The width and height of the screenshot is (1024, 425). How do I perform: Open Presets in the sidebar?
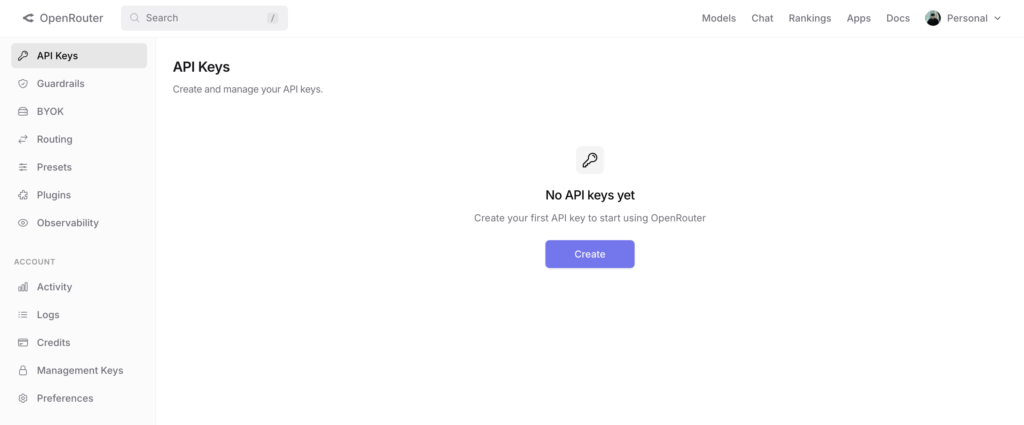(x=79, y=167)
